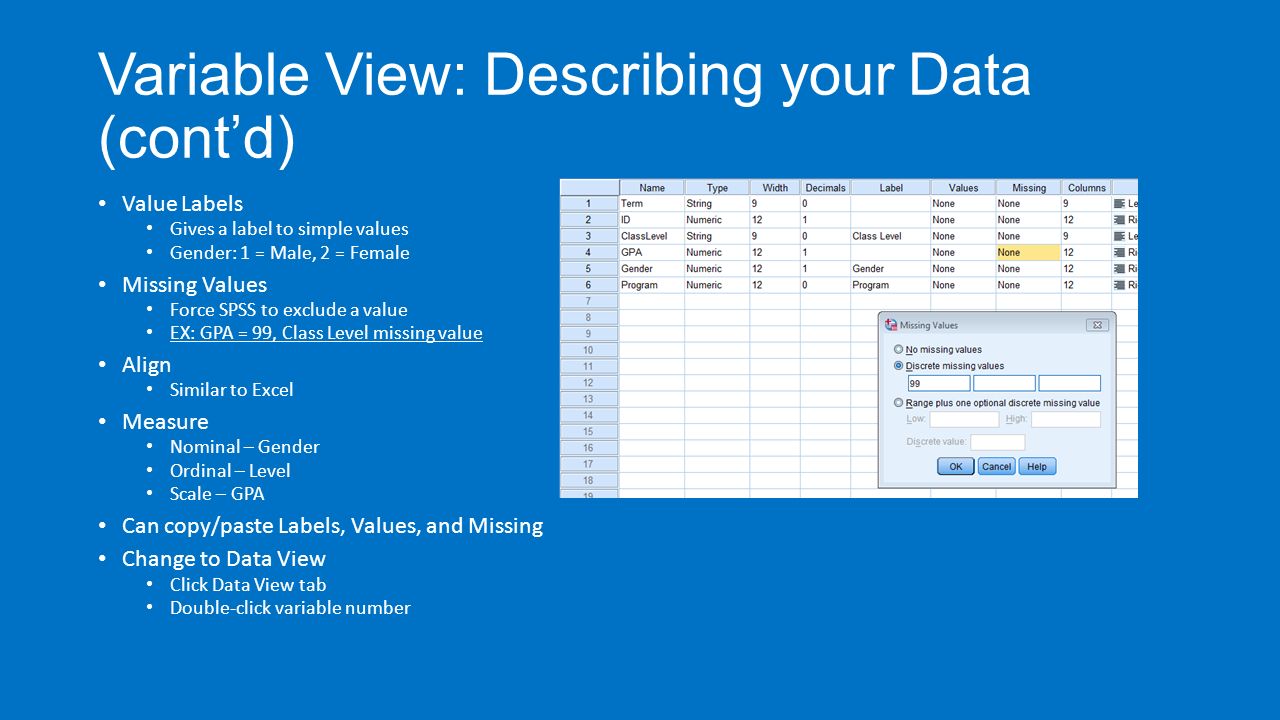Screen dimensions: 1280x720
Task: Click the Missing Values dialog title icon
Action: click(891, 325)
